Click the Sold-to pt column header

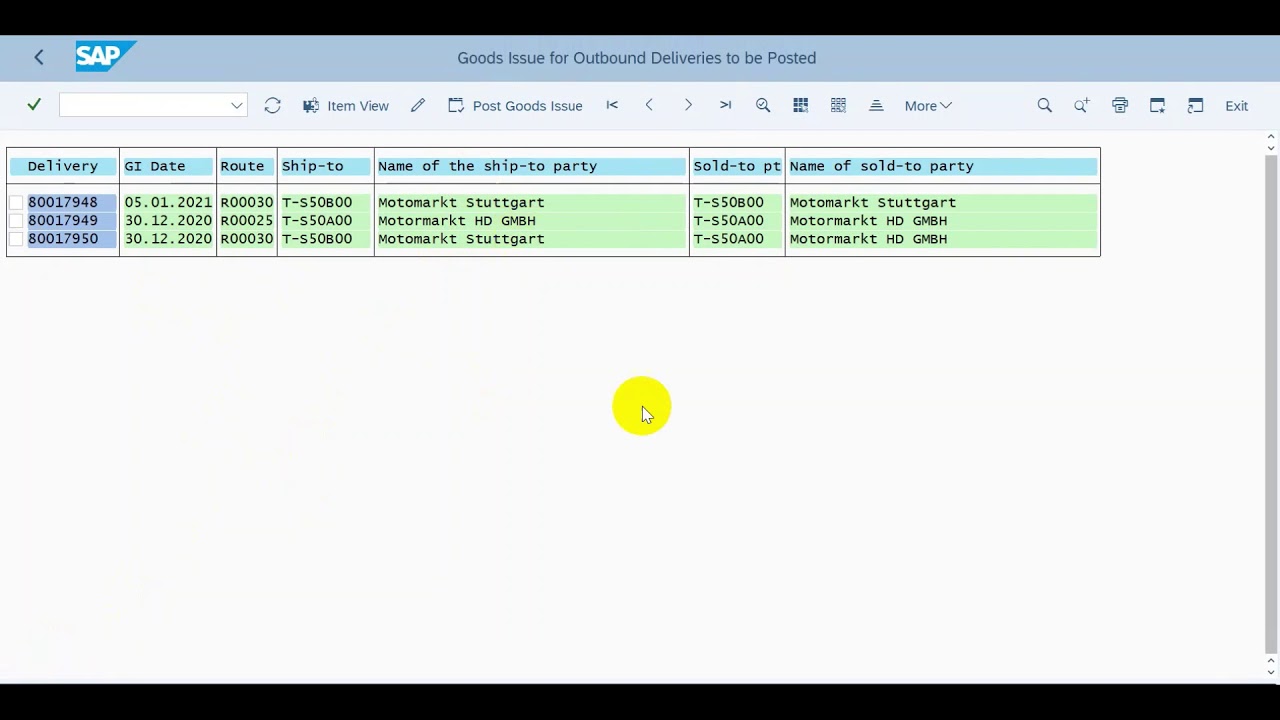coord(737,166)
